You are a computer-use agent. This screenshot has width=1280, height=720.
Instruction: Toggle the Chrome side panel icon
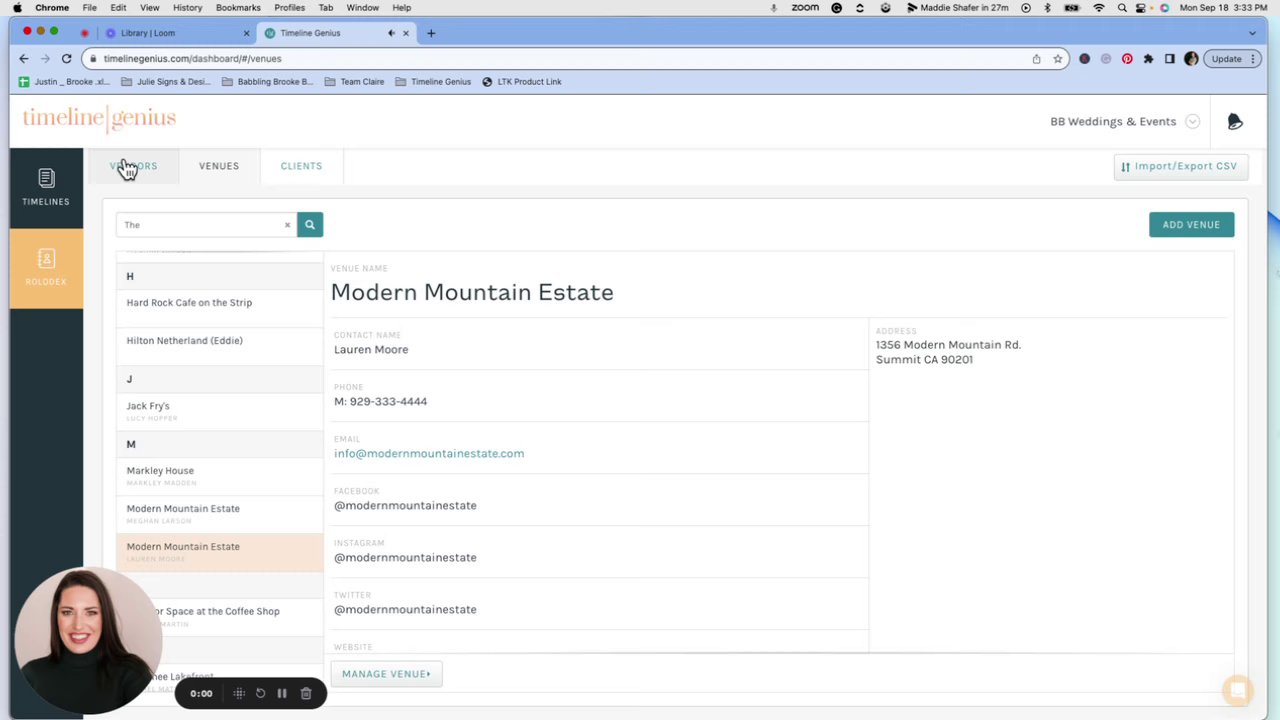click(x=1169, y=59)
